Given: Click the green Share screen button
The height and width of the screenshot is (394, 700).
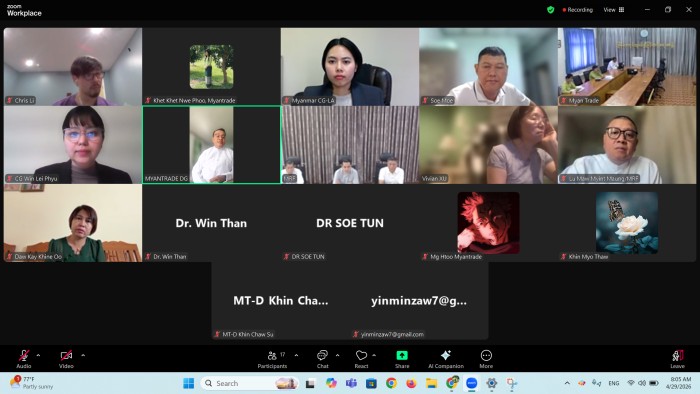Looking at the screenshot, I should [x=402, y=358].
